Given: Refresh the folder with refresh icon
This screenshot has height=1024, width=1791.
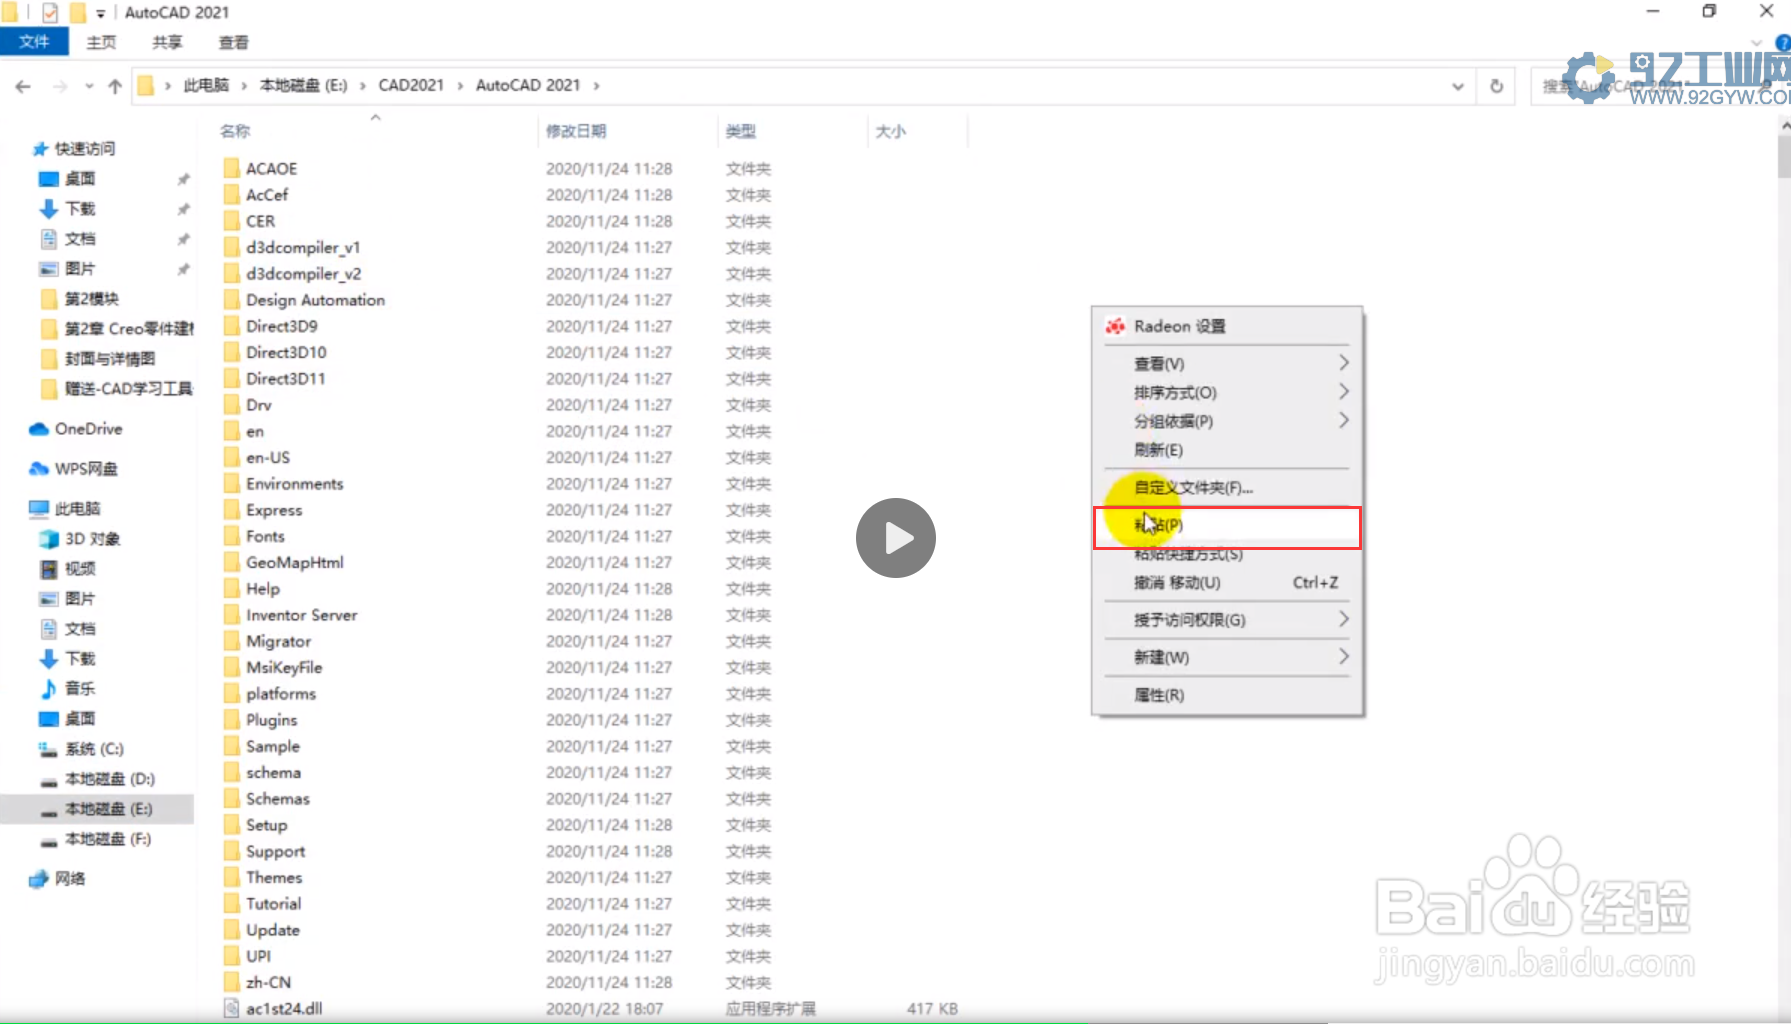Looking at the screenshot, I should point(1496,86).
